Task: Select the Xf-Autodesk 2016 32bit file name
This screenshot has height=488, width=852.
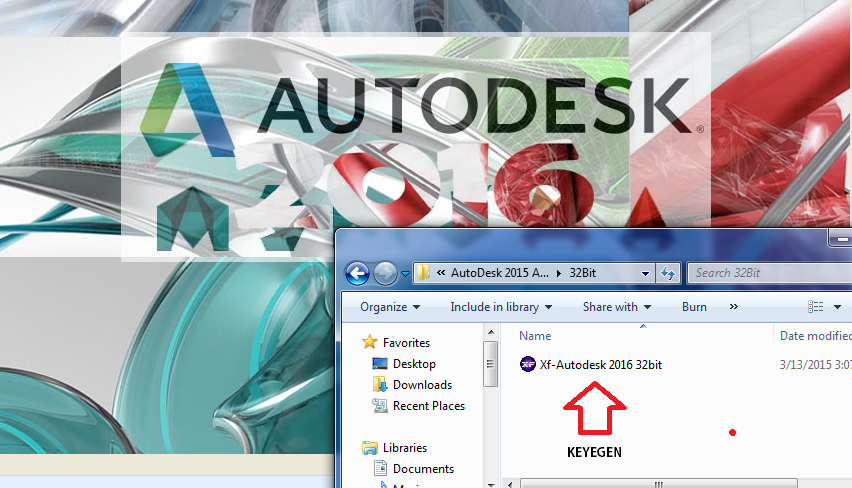Action: (x=600, y=365)
